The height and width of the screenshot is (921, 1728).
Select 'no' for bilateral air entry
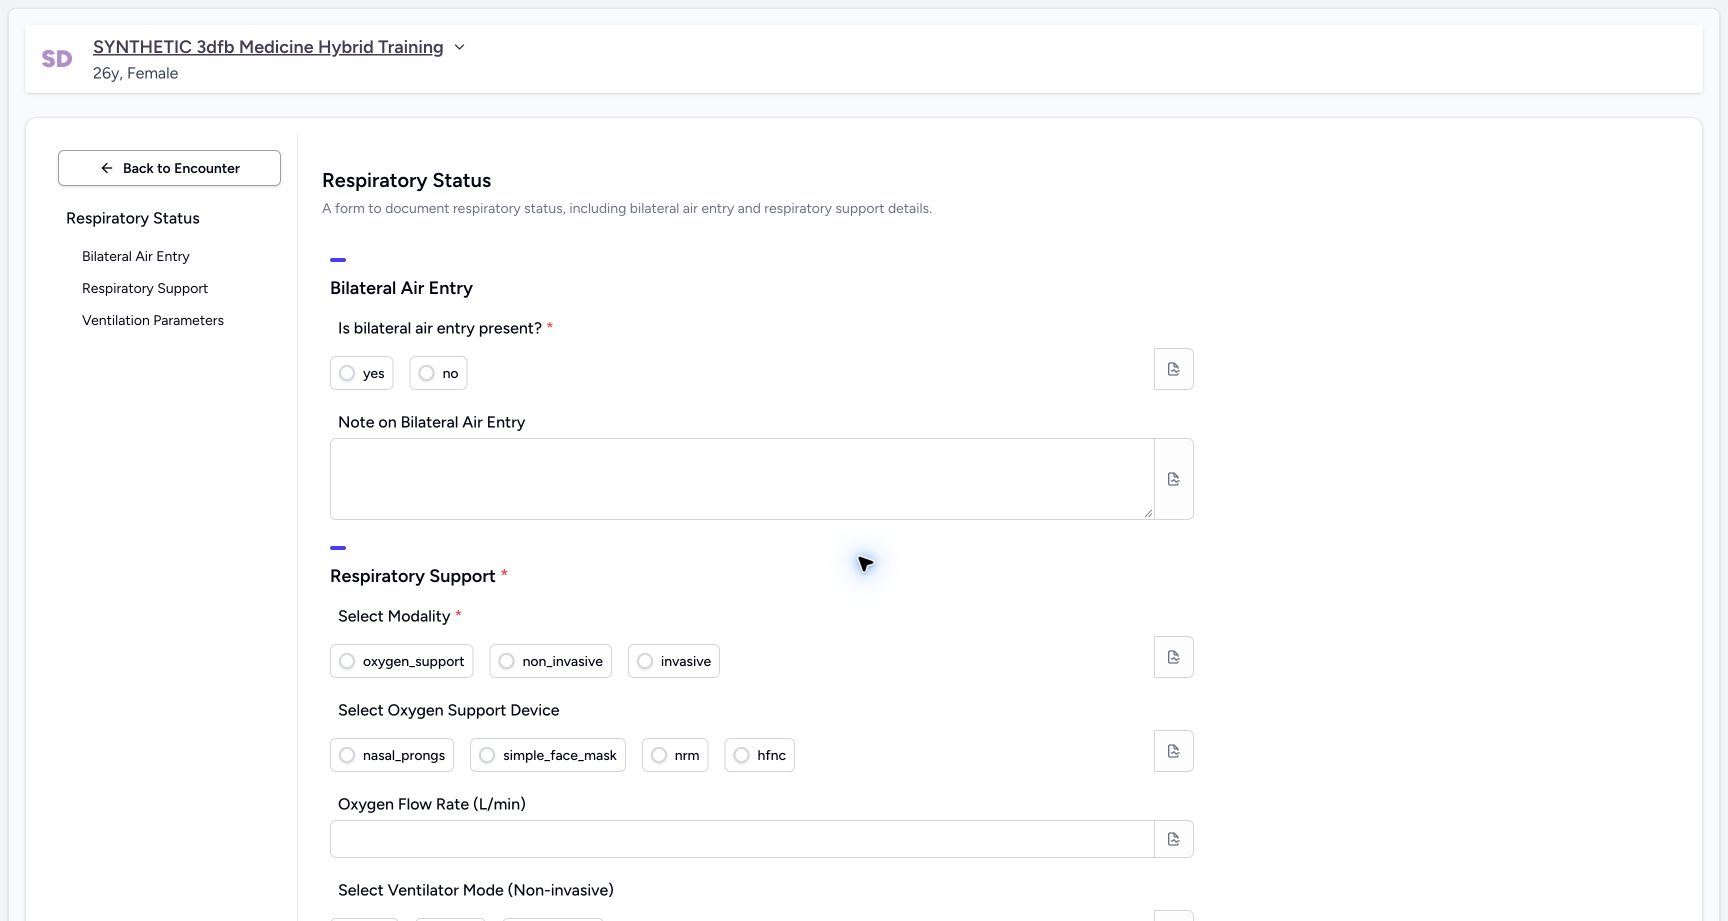click(438, 373)
